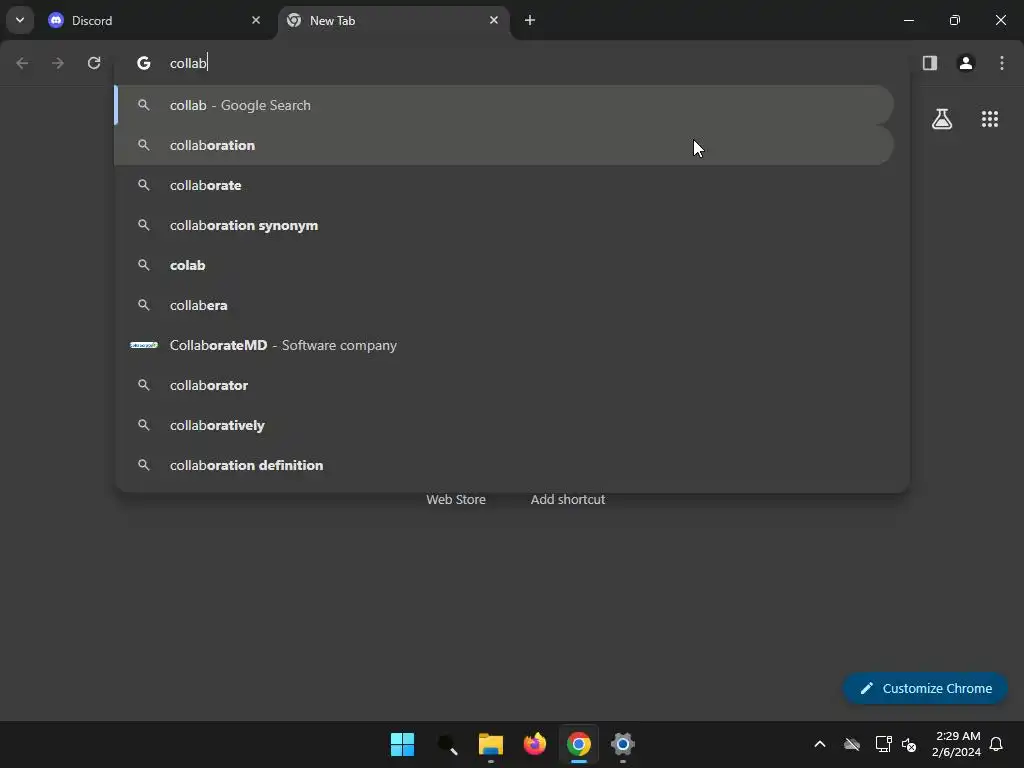This screenshot has width=1024, height=768.
Task: Open the tab search dropdown arrow
Action: coord(20,20)
